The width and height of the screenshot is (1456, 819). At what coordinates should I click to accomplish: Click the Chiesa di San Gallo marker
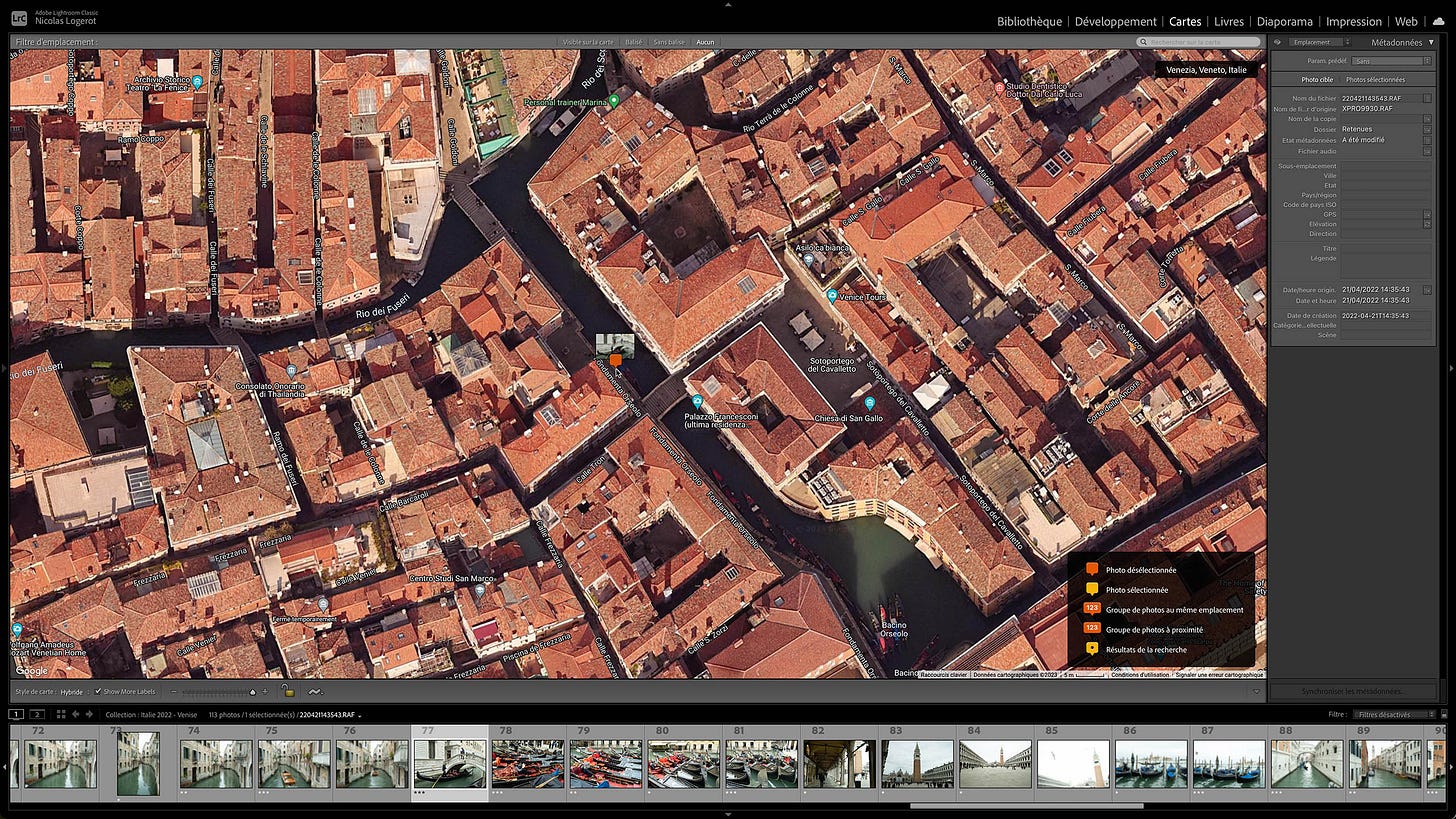(x=870, y=403)
